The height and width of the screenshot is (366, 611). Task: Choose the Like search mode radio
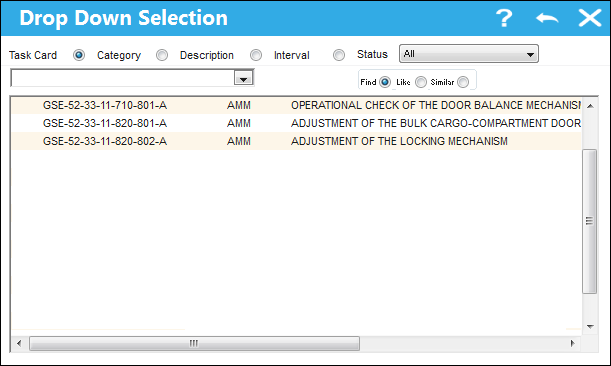(x=420, y=82)
